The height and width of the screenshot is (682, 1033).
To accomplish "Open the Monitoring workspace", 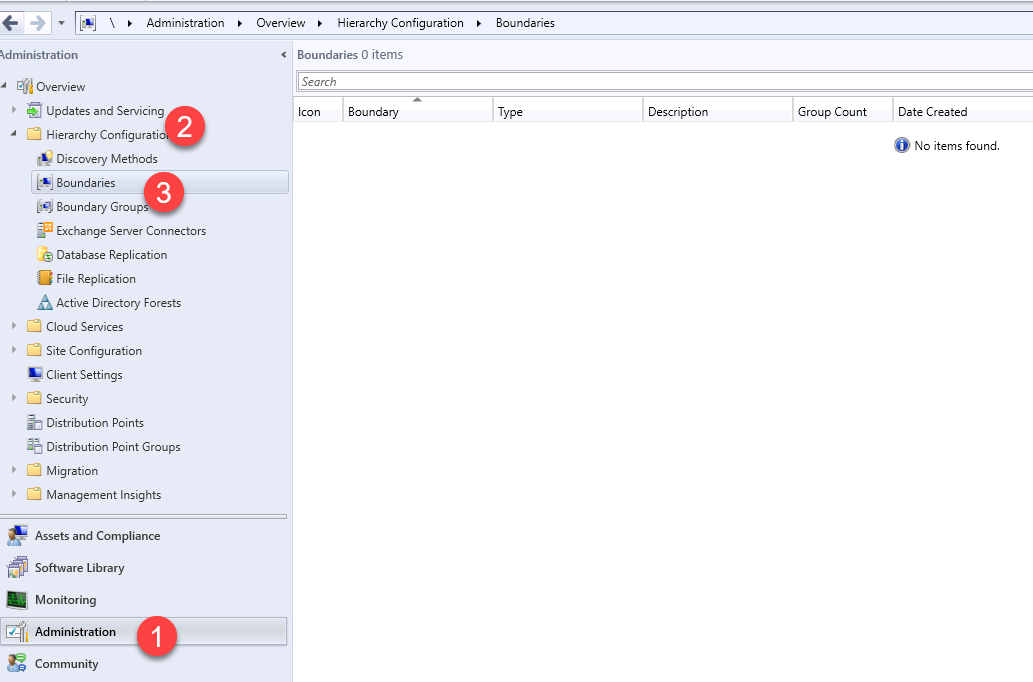I will (x=66, y=600).
